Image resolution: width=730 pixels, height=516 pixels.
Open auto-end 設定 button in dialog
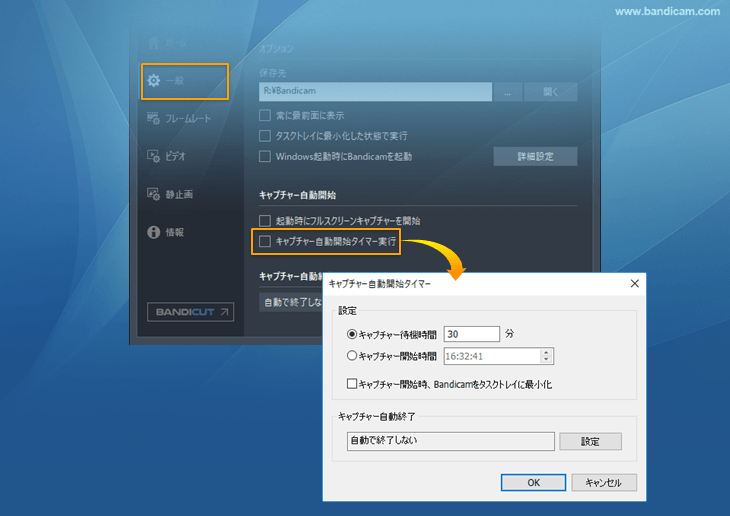coord(590,441)
